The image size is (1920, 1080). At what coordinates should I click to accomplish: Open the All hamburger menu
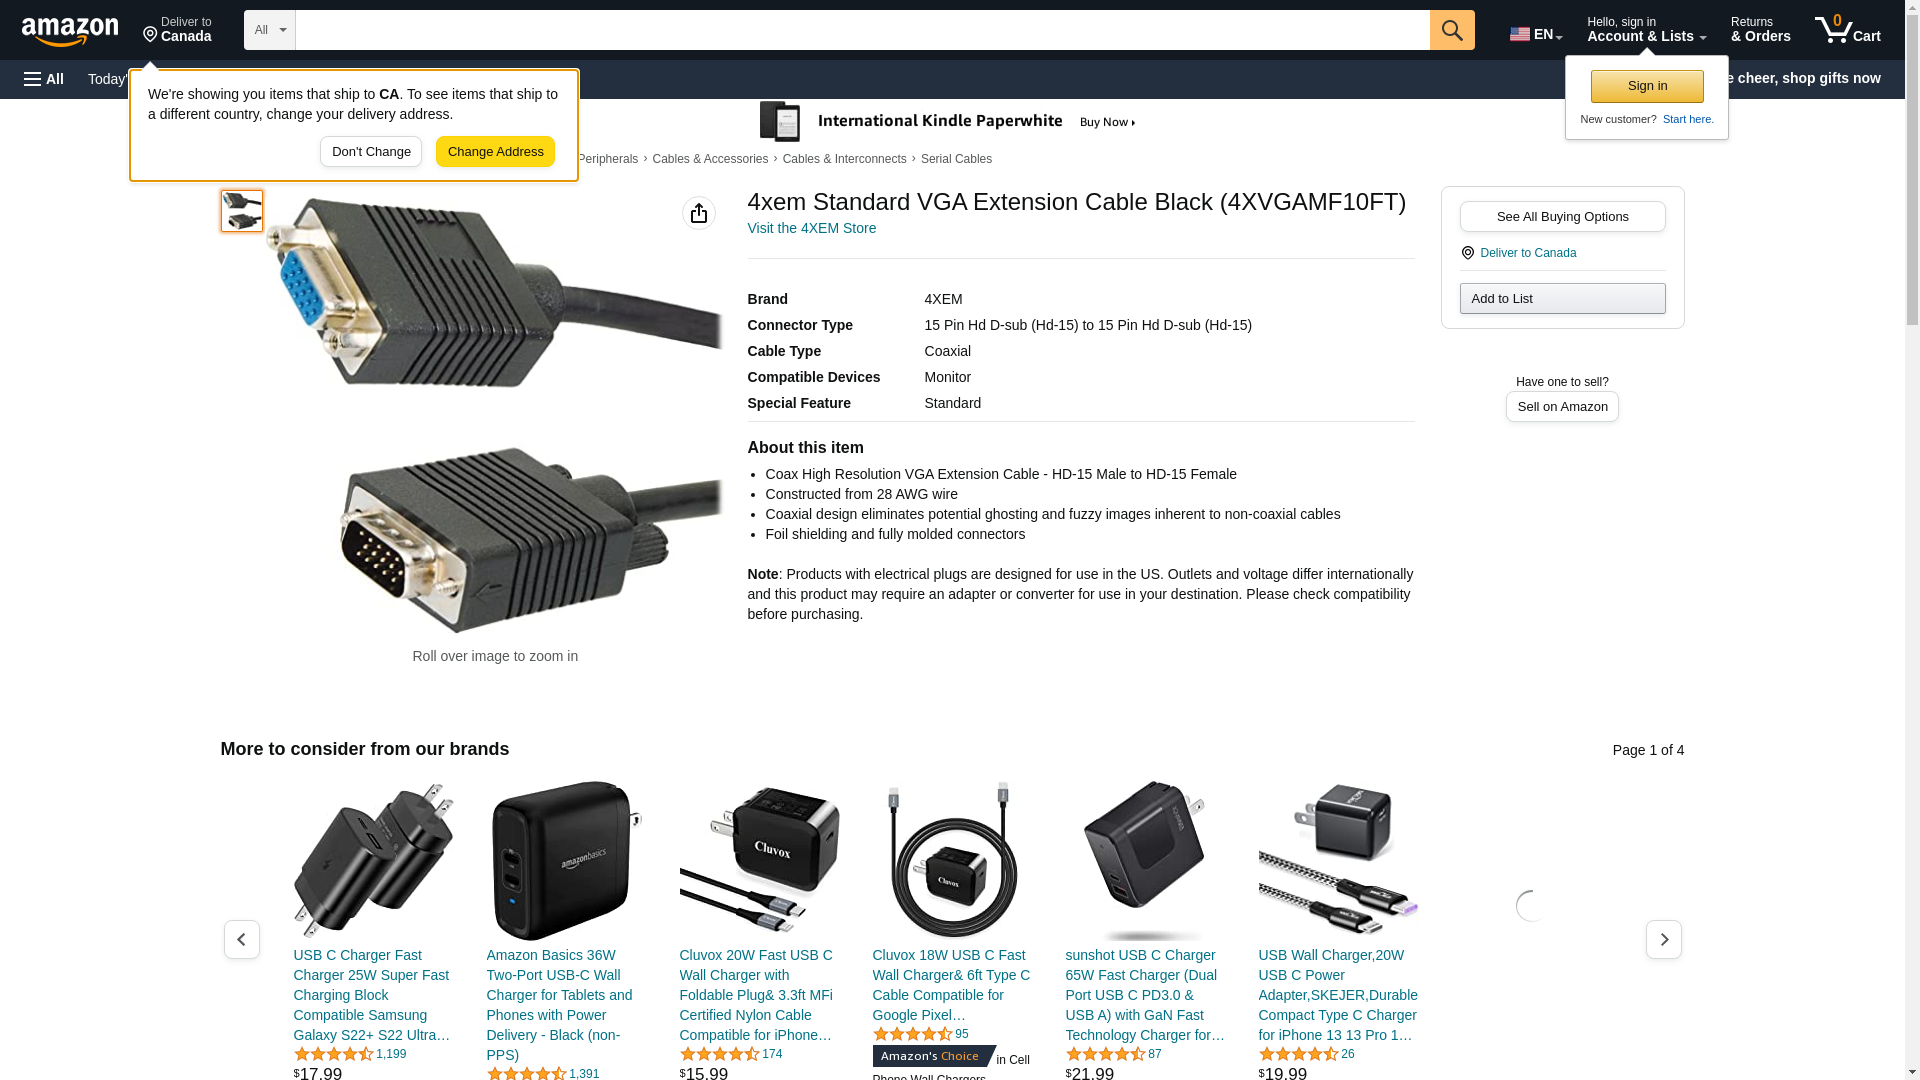44,79
